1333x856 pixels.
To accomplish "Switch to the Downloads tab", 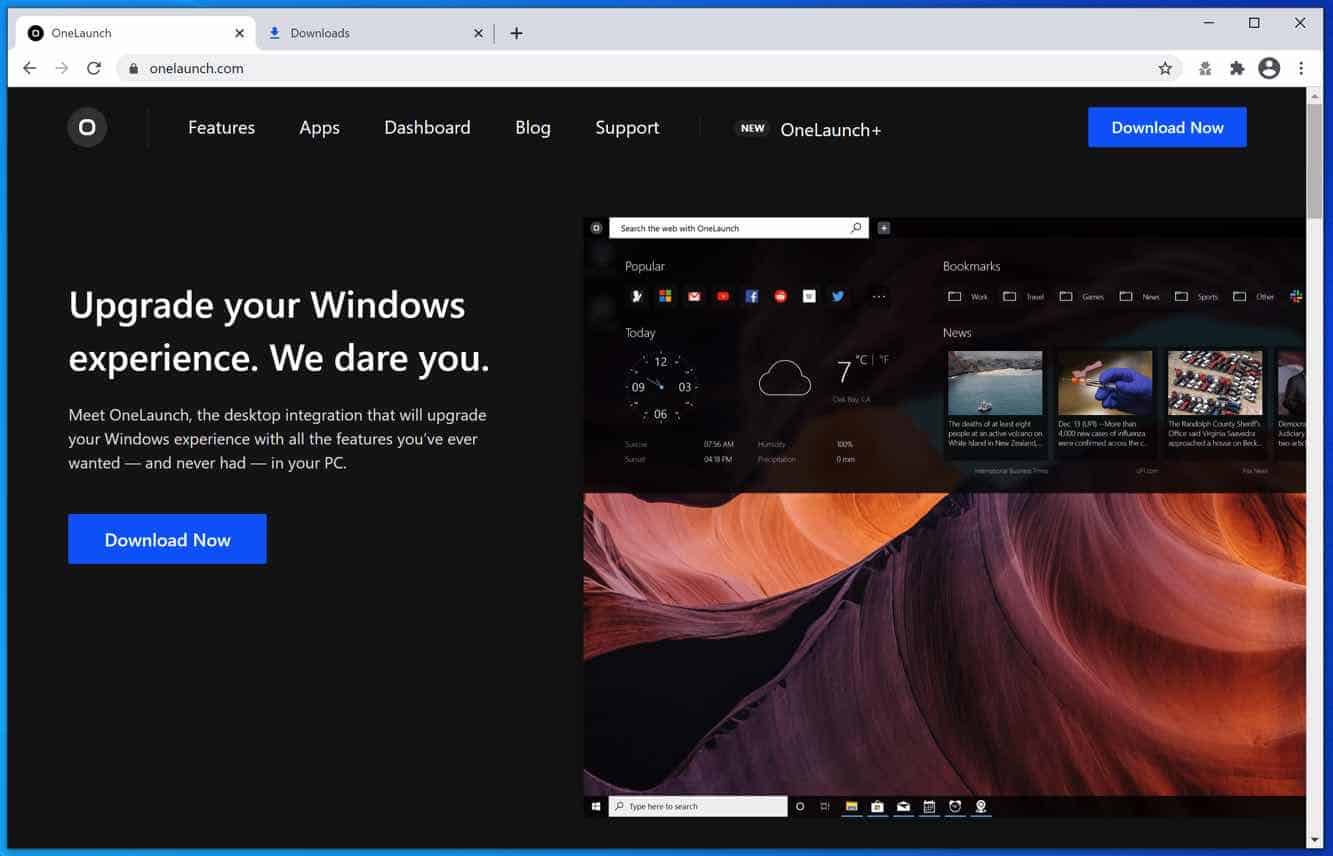I will [375, 33].
